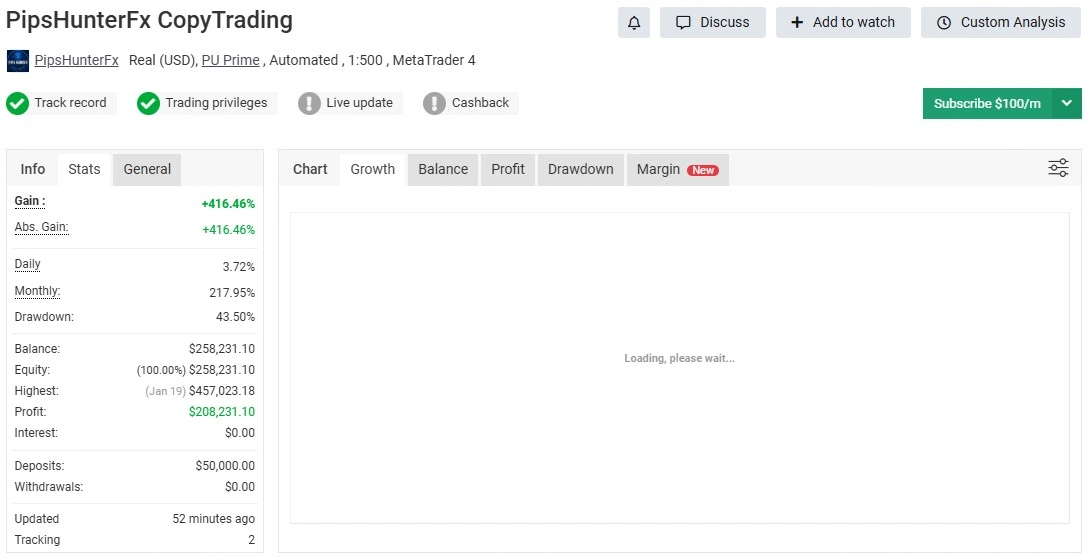
Task: Open the Margin tab marked New
Action: [677, 169]
